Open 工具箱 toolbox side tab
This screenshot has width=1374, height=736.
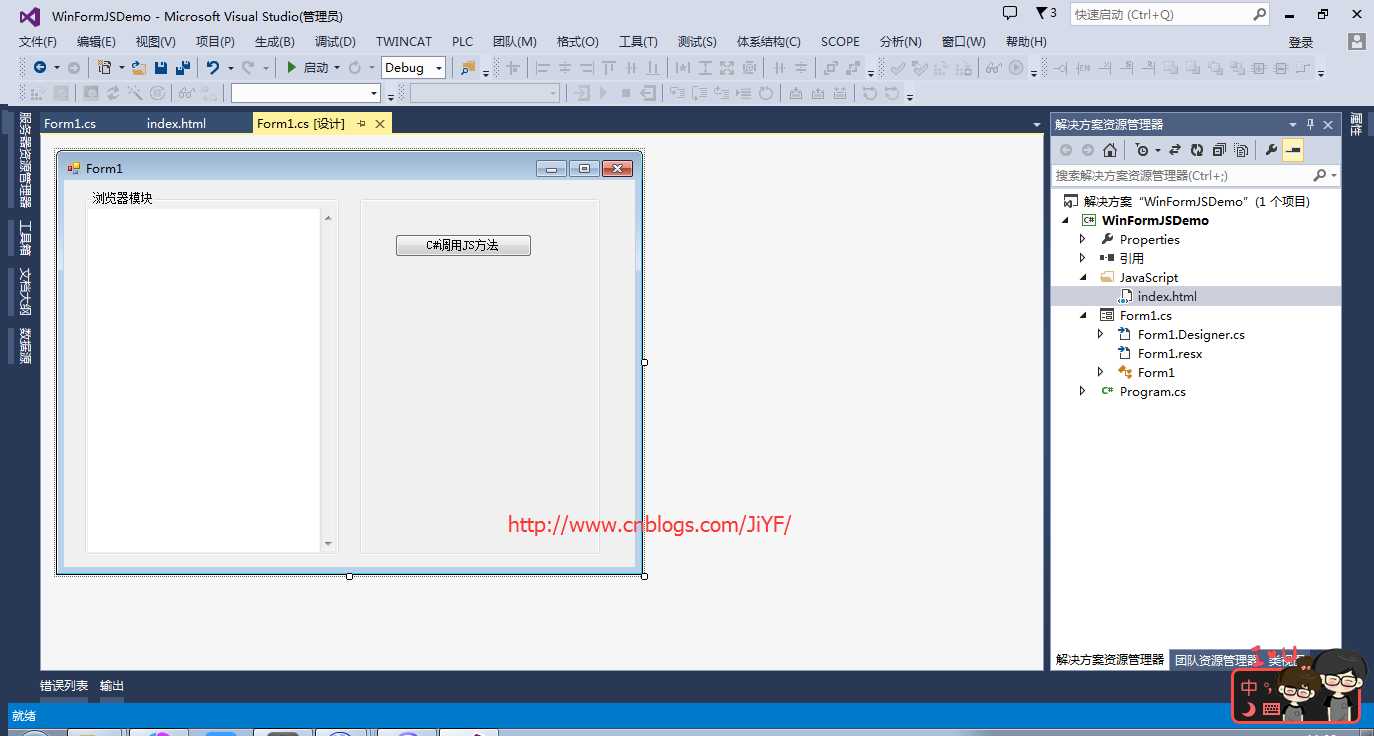(25, 238)
